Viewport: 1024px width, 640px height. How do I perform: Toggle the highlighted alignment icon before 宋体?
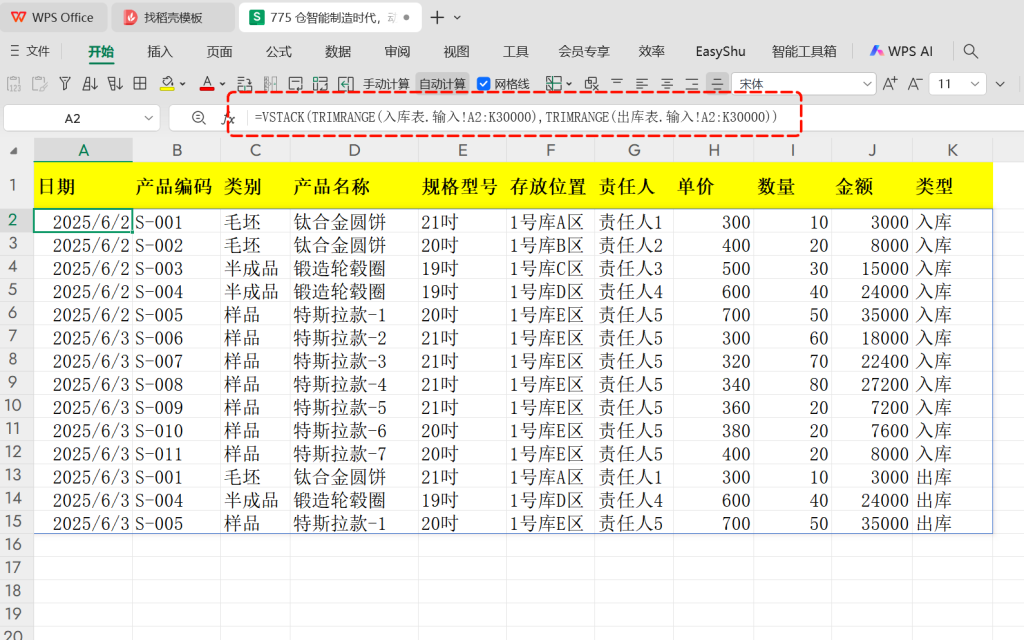pos(717,84)
